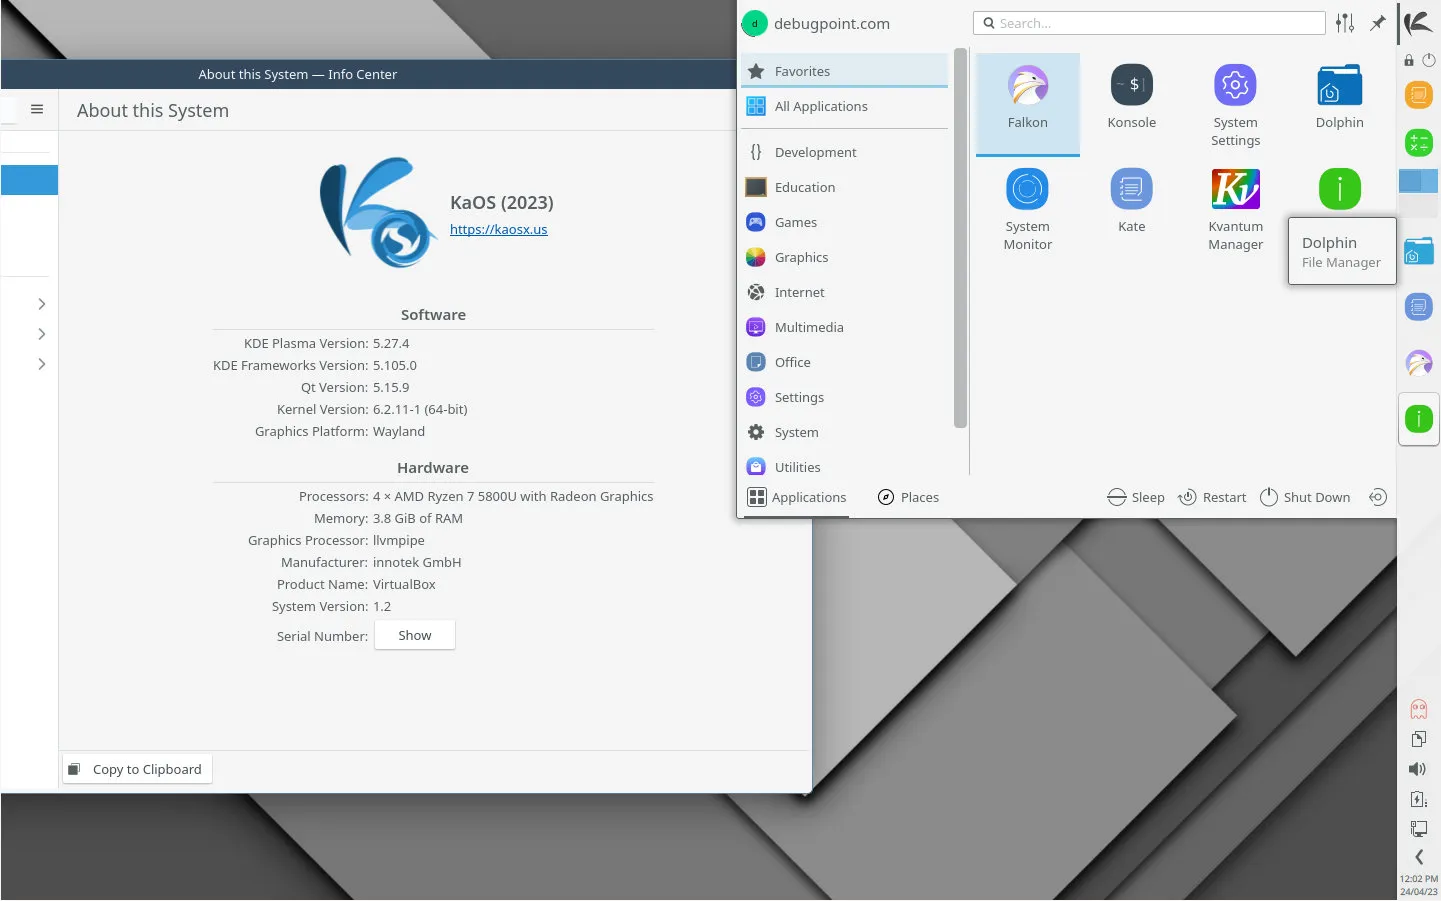Select highlighted sidebar entry in Info Center

[29, 180]
